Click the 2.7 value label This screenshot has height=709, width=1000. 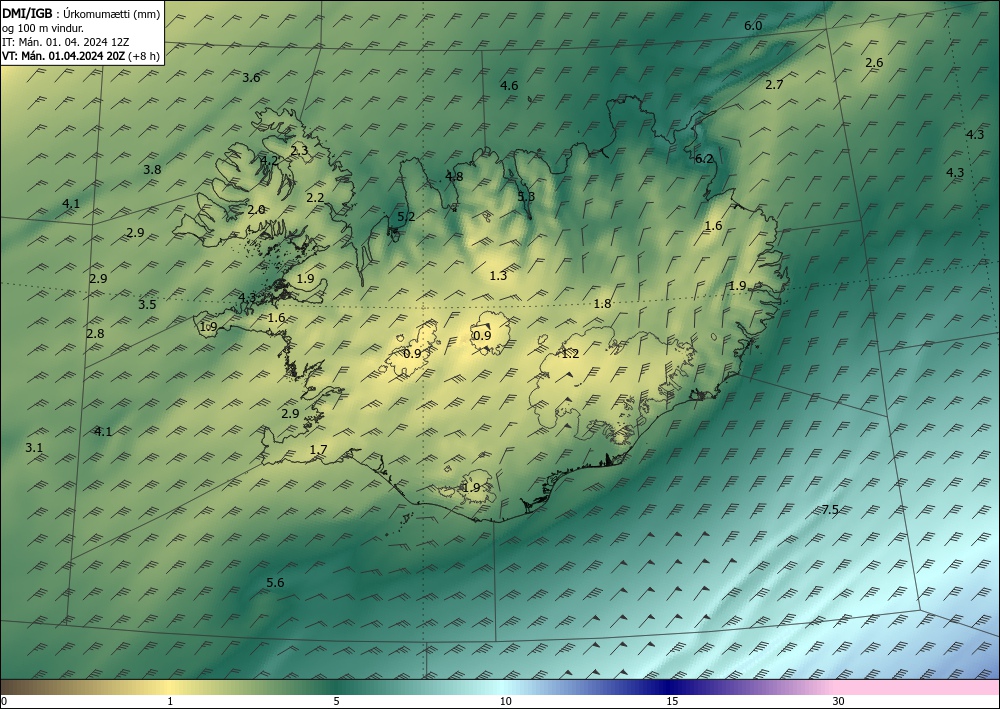[774, 85]
